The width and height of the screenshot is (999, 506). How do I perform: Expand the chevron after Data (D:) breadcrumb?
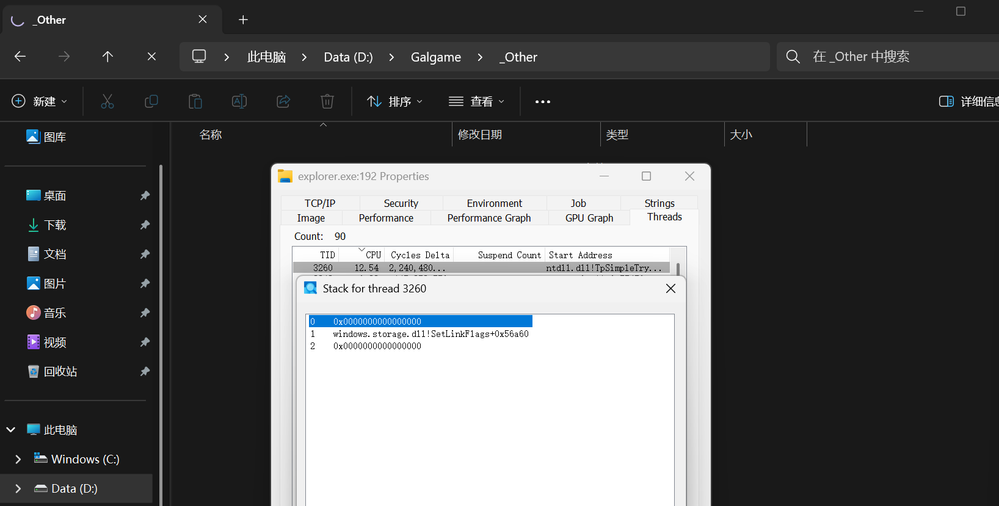click(391, 57)
